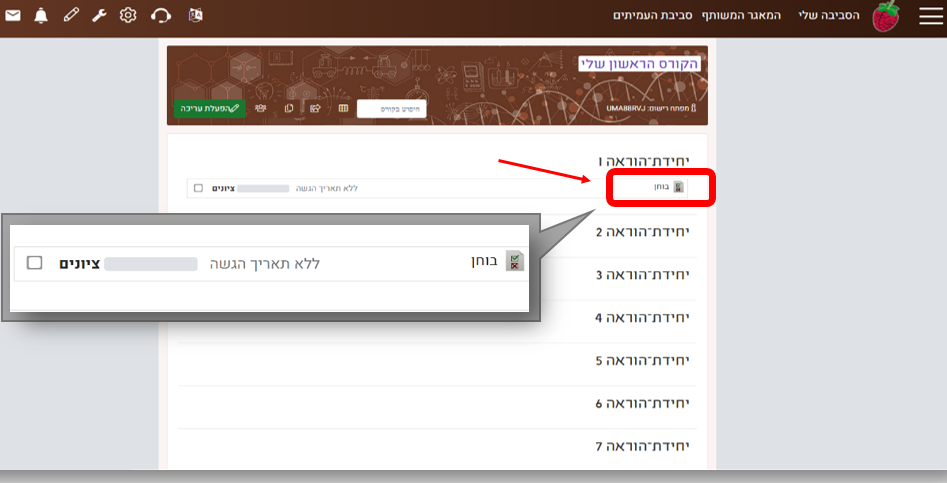Tick the completion checkbox in the quiz row
This screenshot has height=483, width=947.
pos(198,188)
